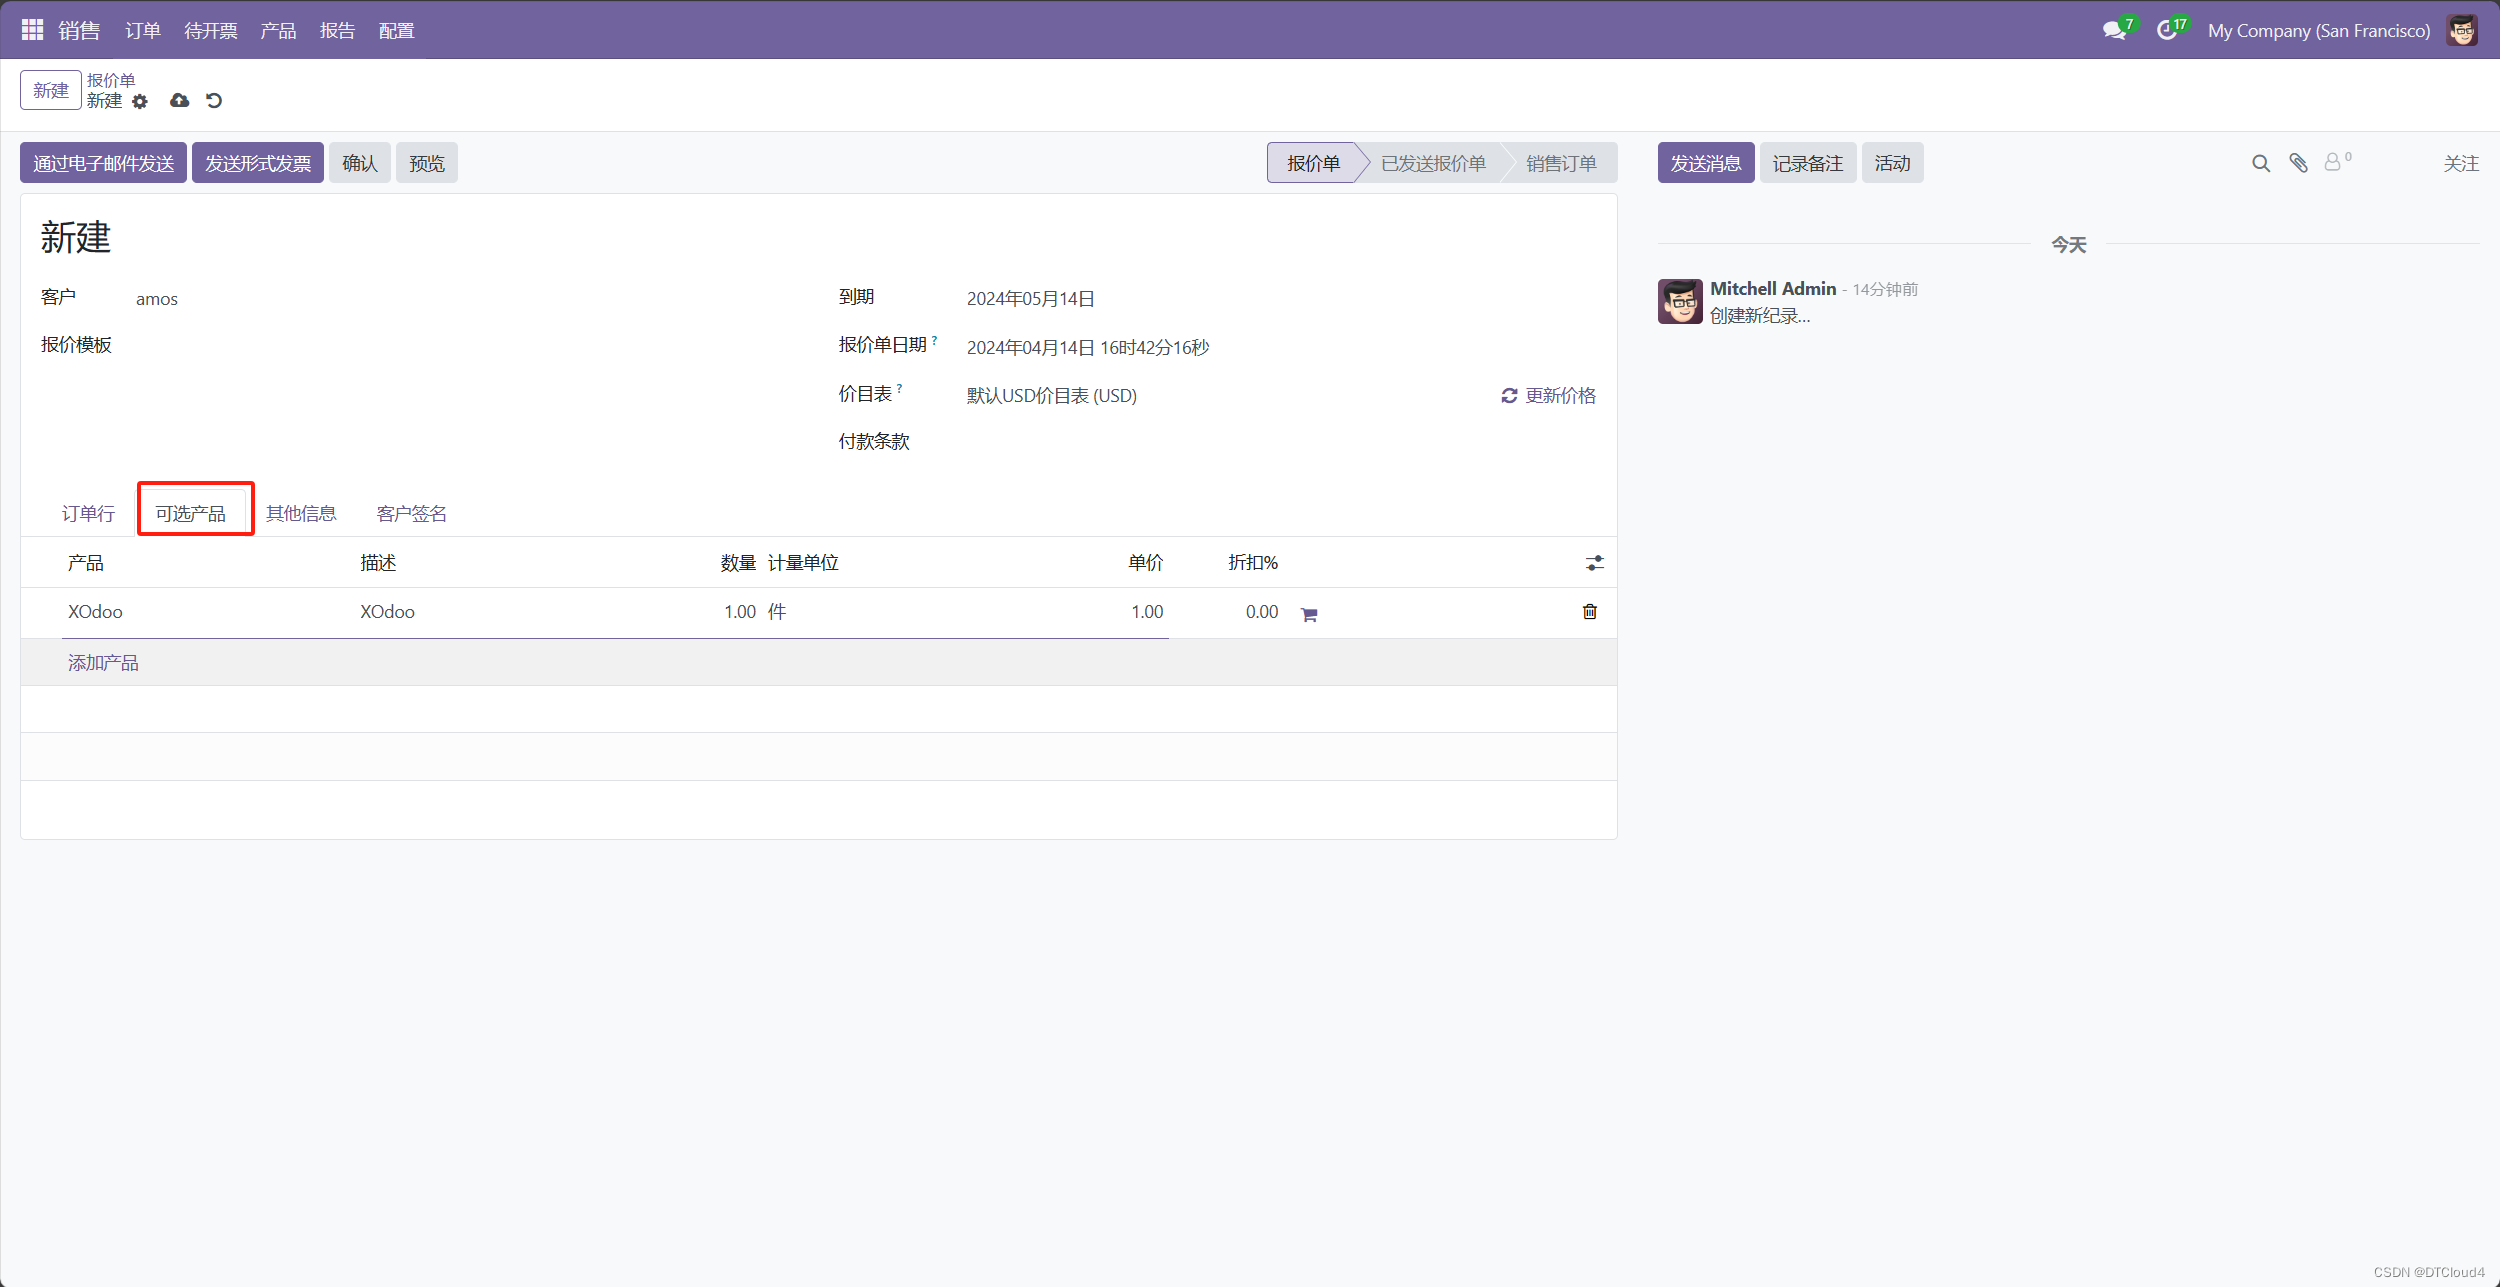Save record manually with cloud icon
The width and height of the screenshot is (2500, 1287).
179,101
